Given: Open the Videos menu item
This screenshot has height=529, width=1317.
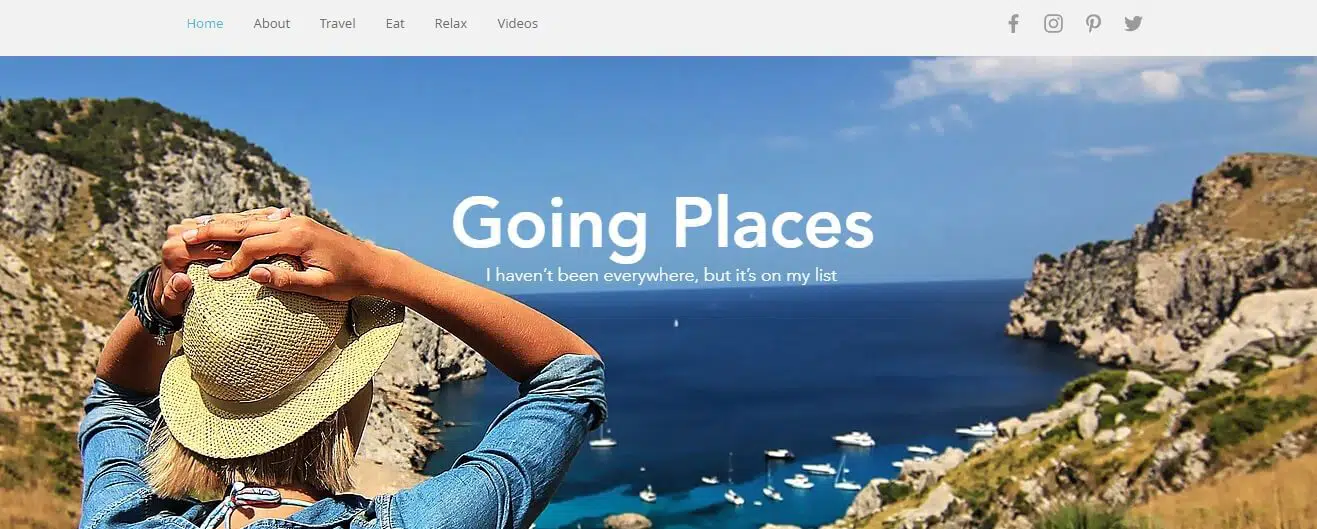Looking at the screenshot, I should tap(518, 23).
